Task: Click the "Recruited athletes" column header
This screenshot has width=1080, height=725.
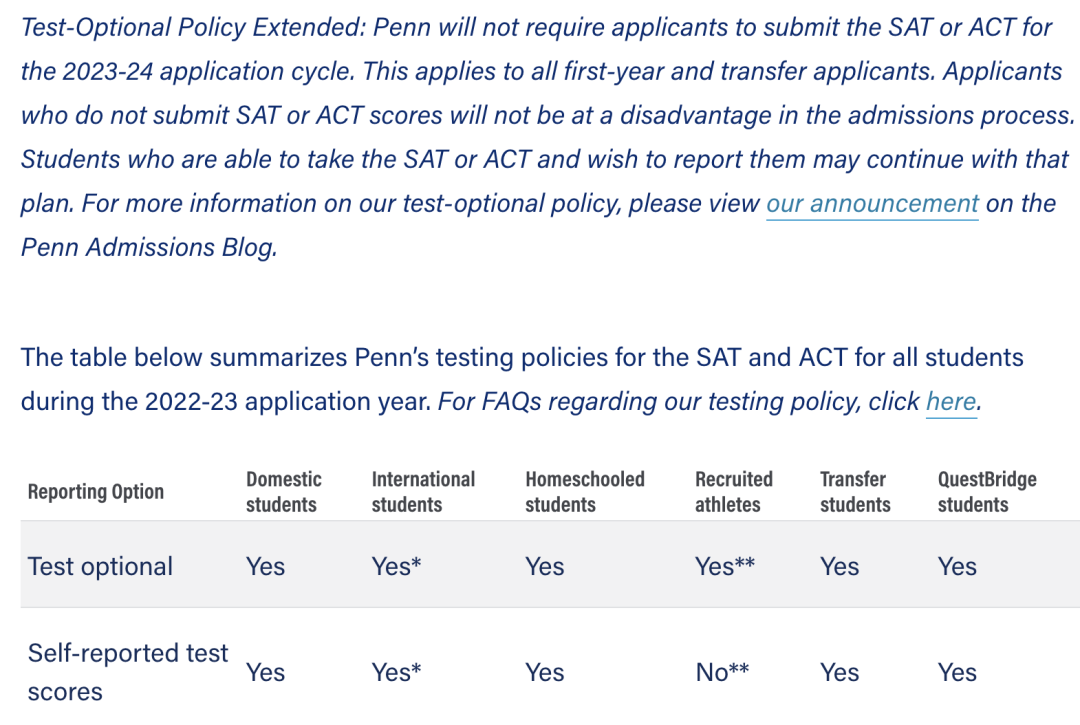Action: (x=734, y=492)
